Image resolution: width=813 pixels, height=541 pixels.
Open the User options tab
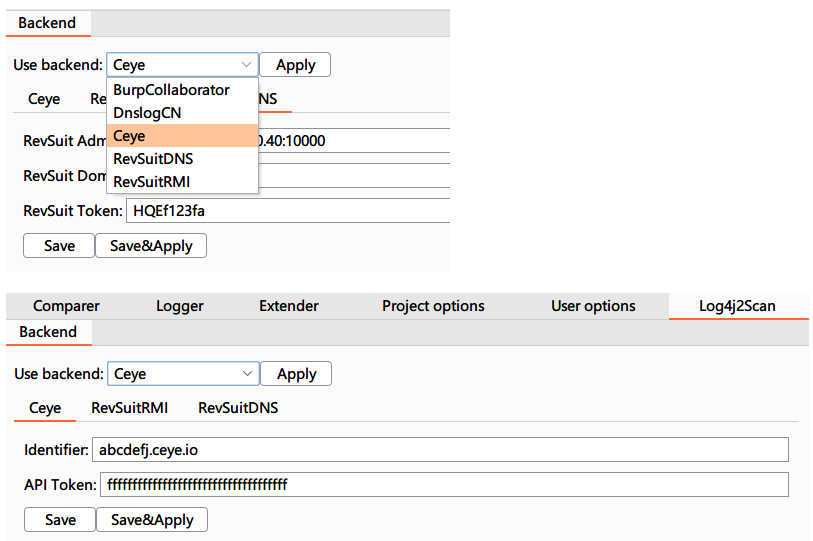(593, 306)
